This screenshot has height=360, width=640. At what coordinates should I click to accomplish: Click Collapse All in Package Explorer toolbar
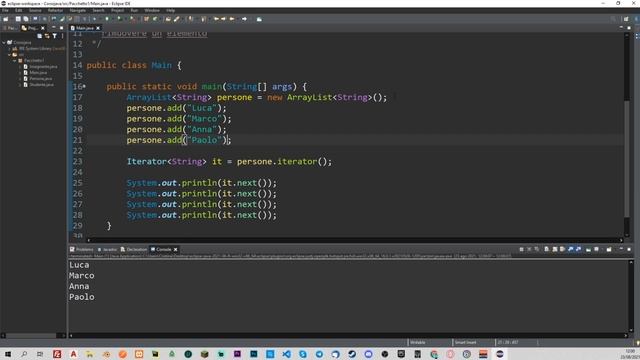coord(40,36)
